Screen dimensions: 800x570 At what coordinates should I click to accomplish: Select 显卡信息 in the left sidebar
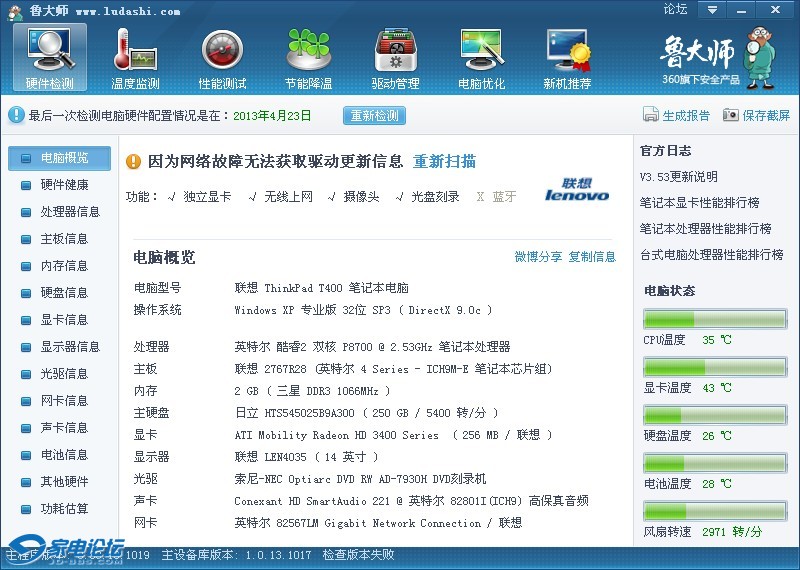(x=64, y=319)
